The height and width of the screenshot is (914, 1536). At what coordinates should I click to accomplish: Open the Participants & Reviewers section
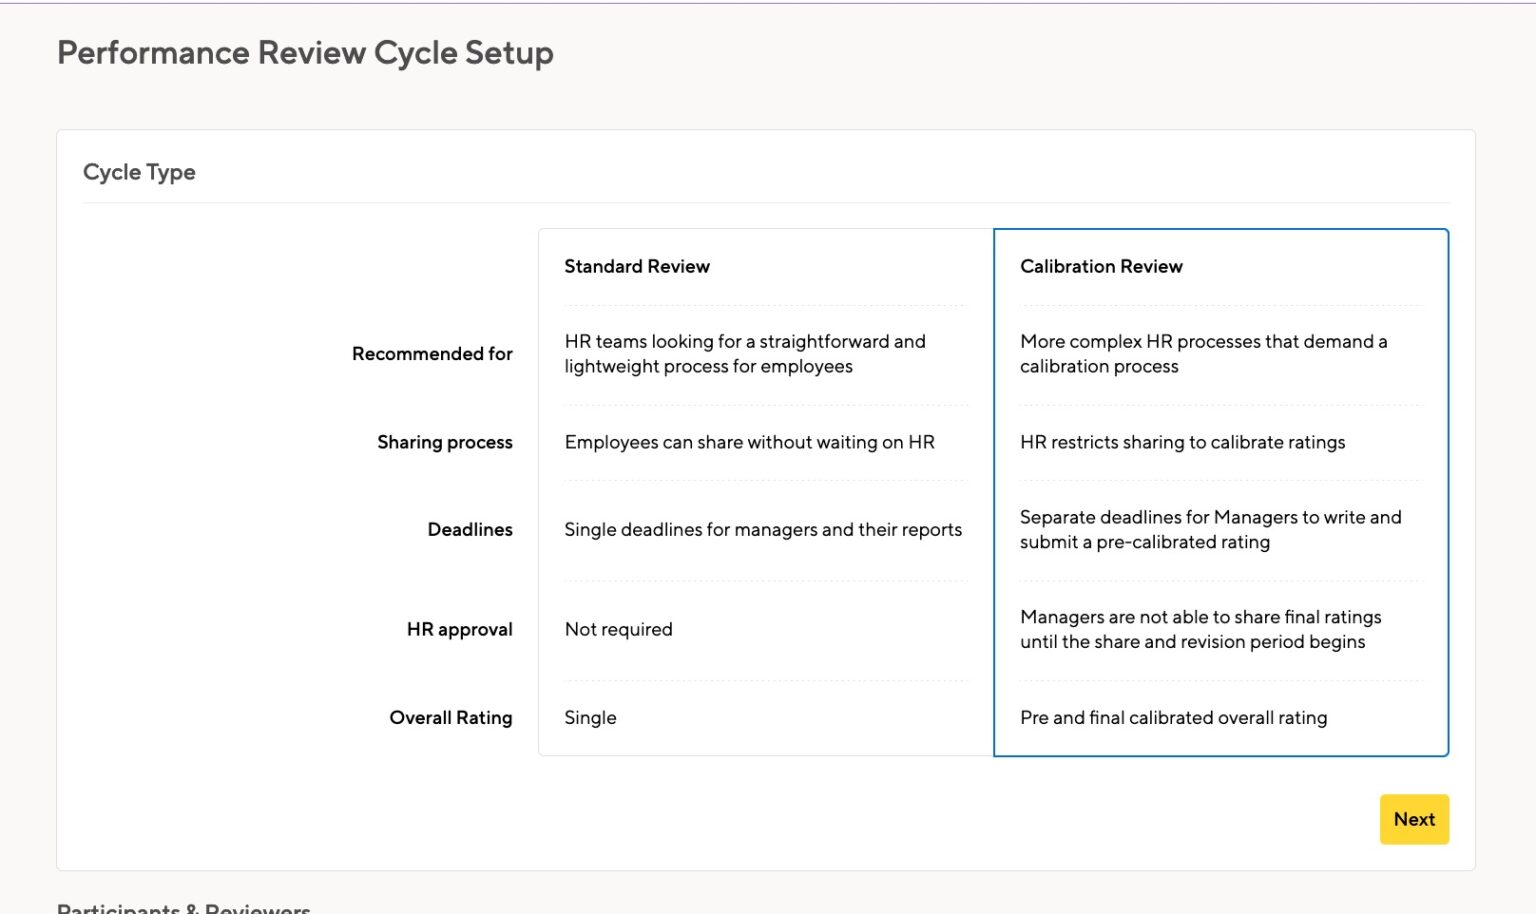coord(182,906)
